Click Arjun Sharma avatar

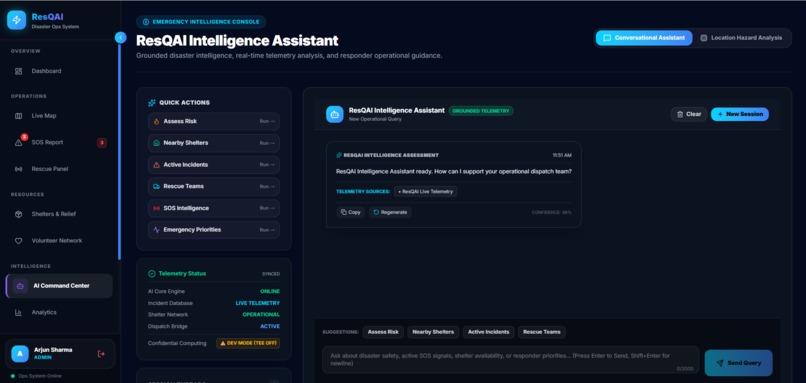point(20,353)
